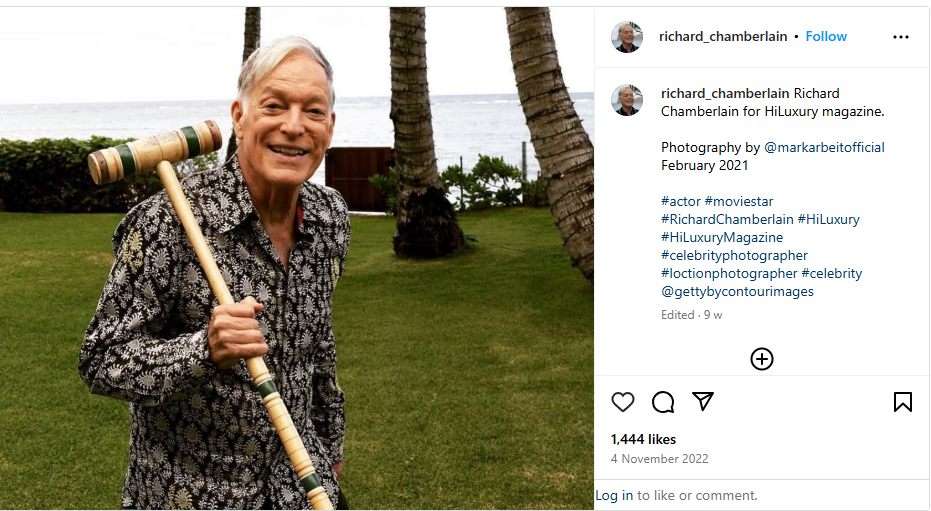Image resolution: width=931 pixels, height=511 pixels.
Task: Like the post with the heart icon
Action: click(x=623, y=402)
